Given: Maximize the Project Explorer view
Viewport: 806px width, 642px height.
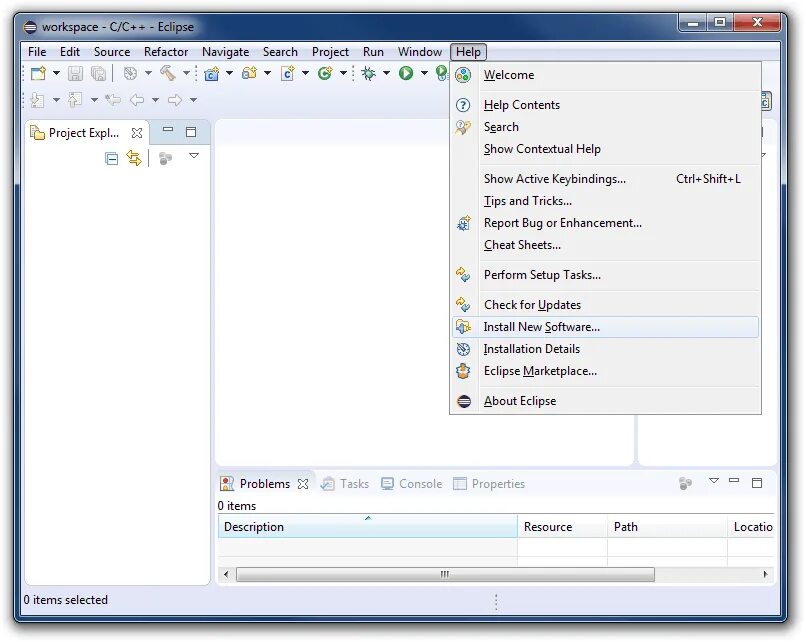Looking at the screenshot, I should (191, 132).
